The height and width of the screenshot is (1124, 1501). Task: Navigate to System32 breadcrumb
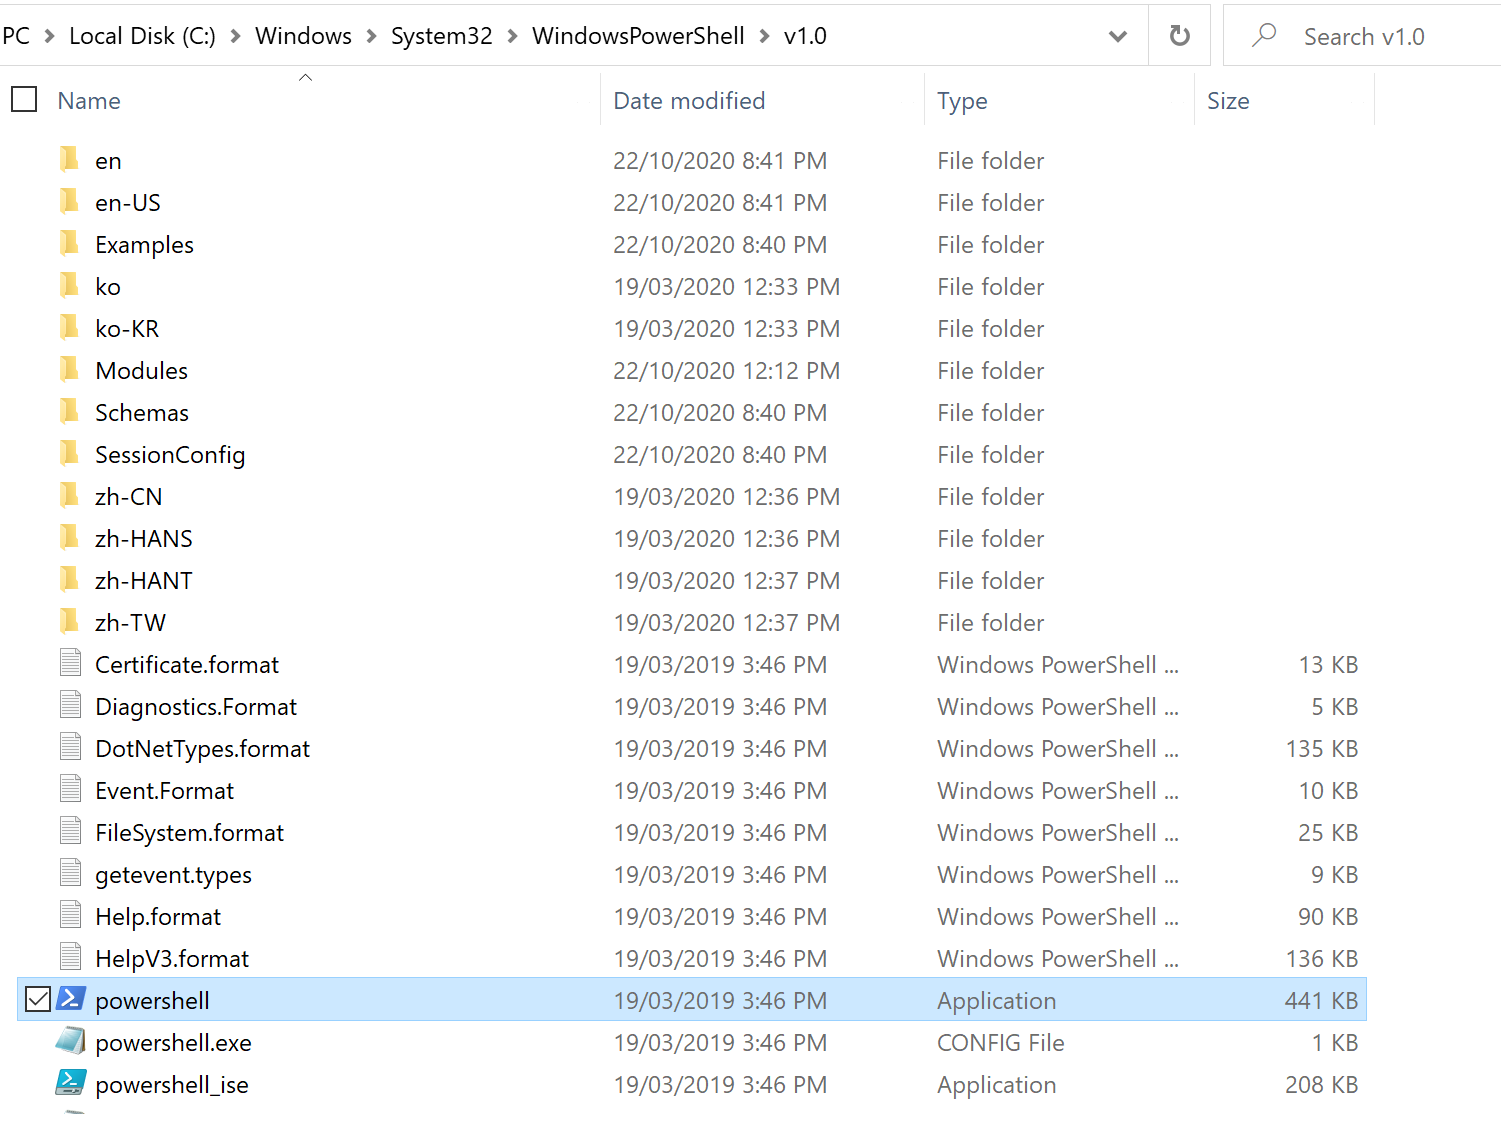click(441, 36)
